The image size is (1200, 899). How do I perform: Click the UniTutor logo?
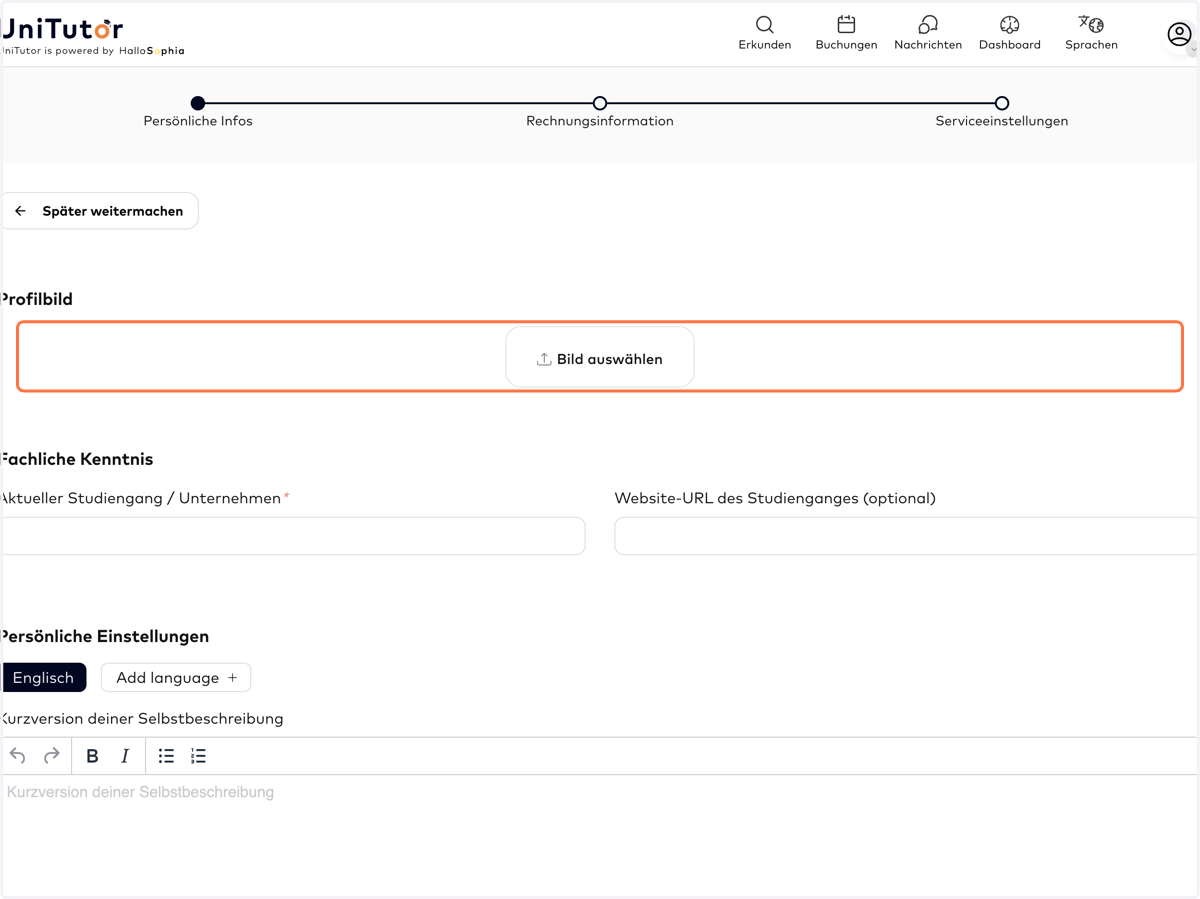pyautogui.click(x=62, y=28)
